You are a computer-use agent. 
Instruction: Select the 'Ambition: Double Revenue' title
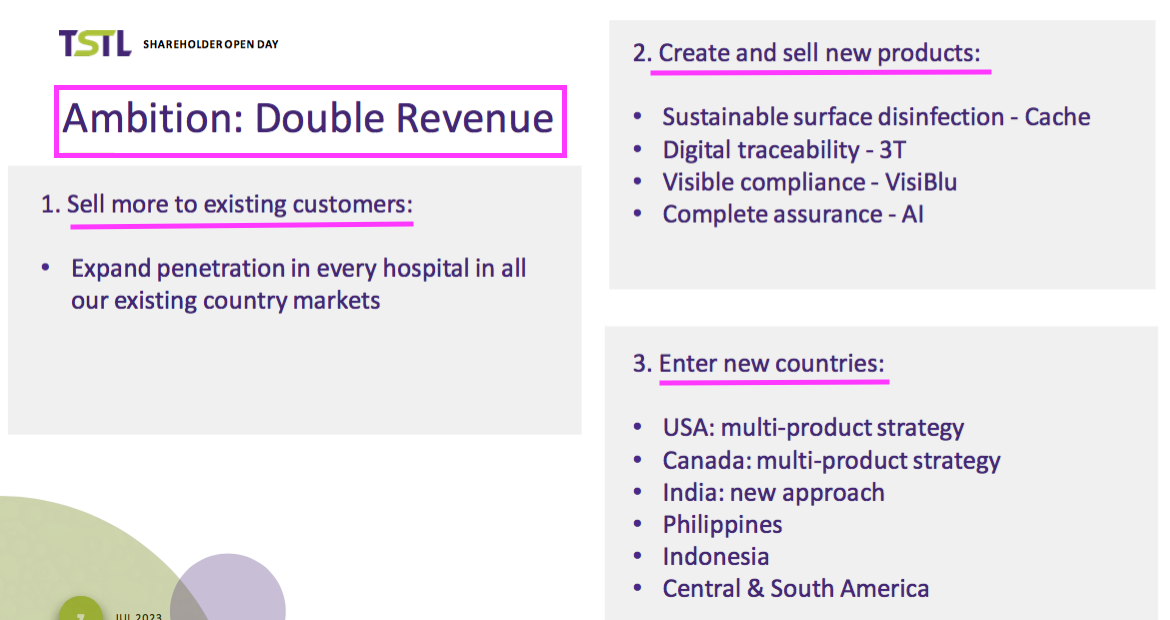(x=308, y=119)
